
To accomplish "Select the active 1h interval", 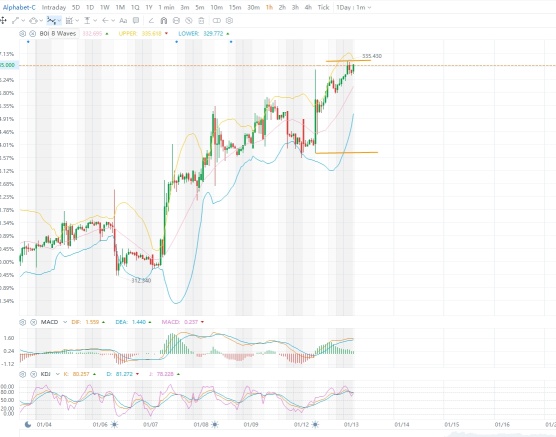I will [x=269, y=7].
